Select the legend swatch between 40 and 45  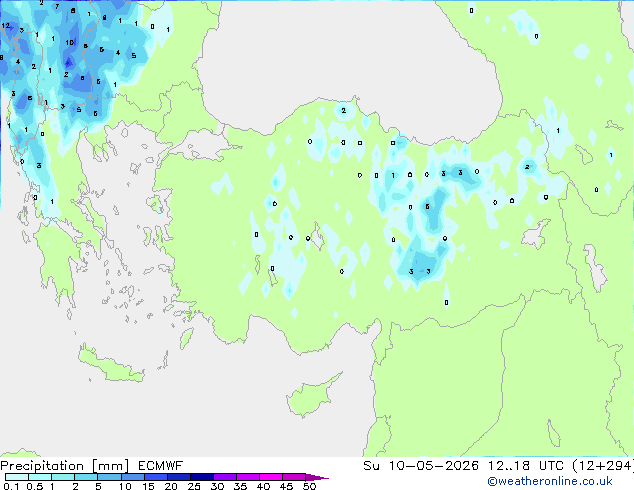[x=271, y=477]
